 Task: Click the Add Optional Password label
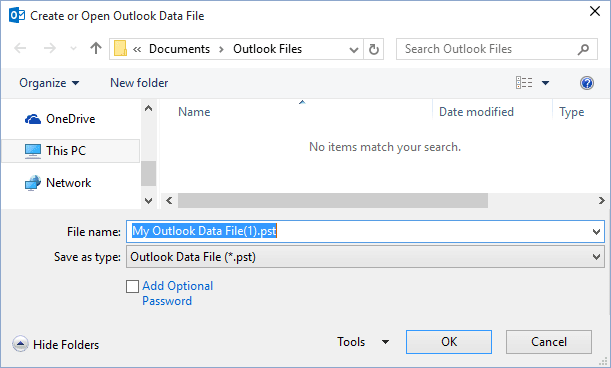click(177, 293)
